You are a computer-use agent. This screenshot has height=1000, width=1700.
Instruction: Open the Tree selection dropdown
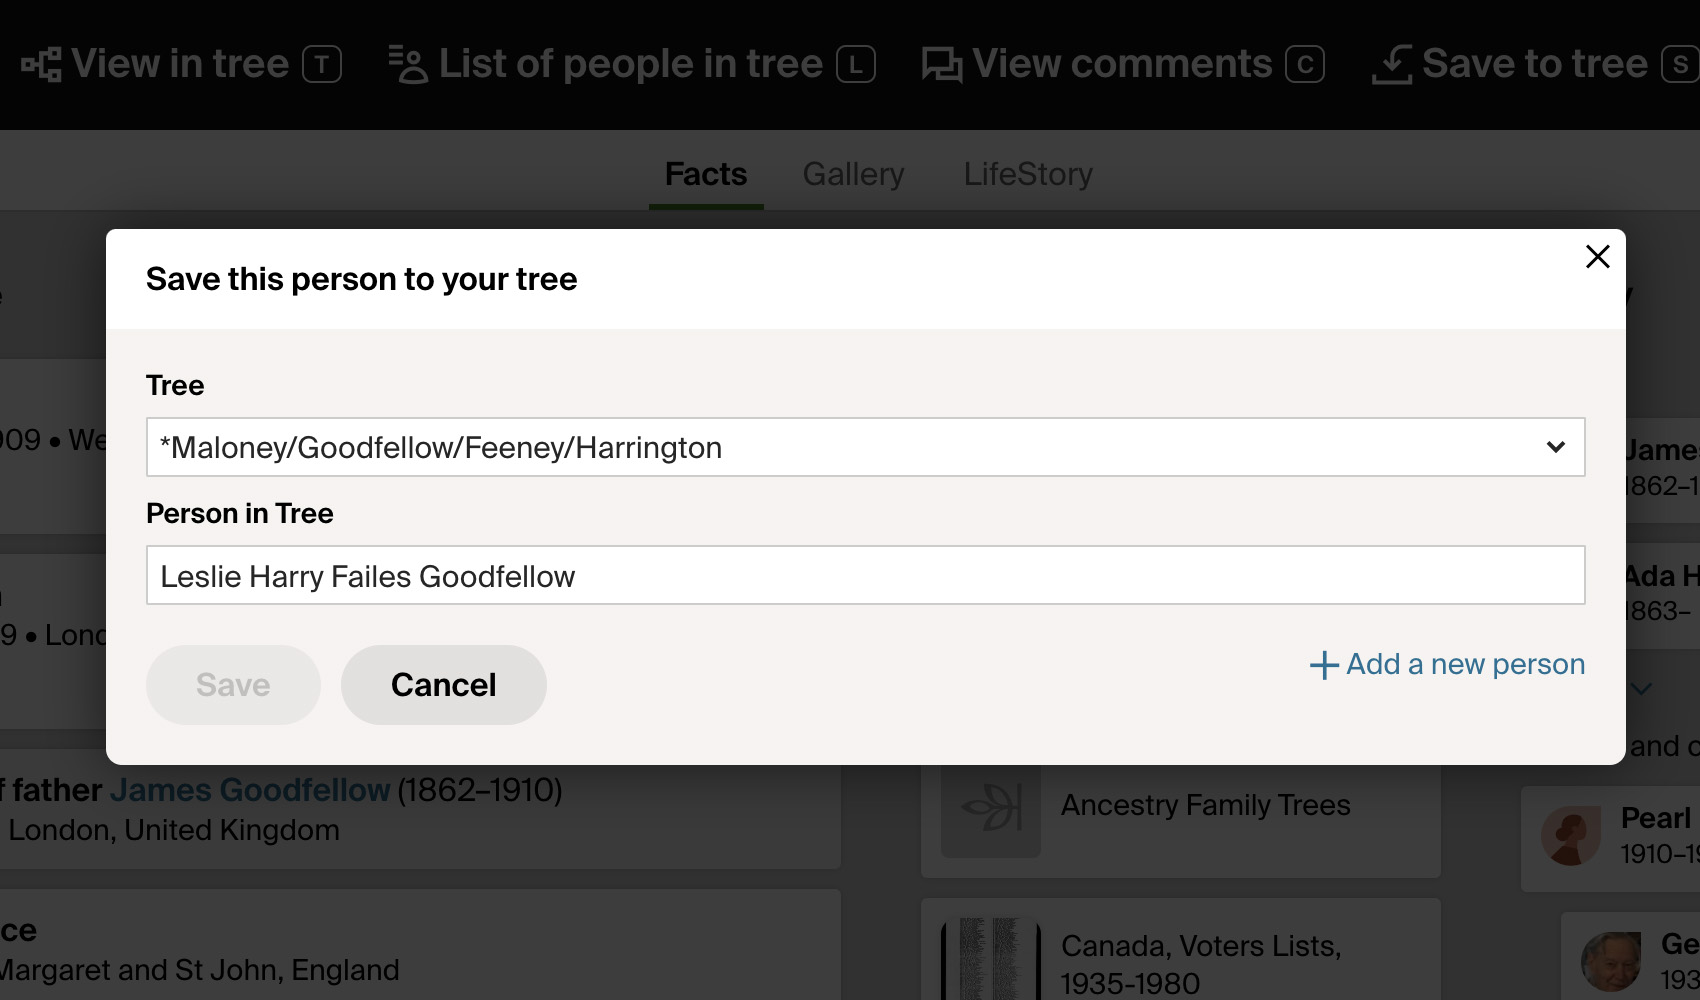865,447
